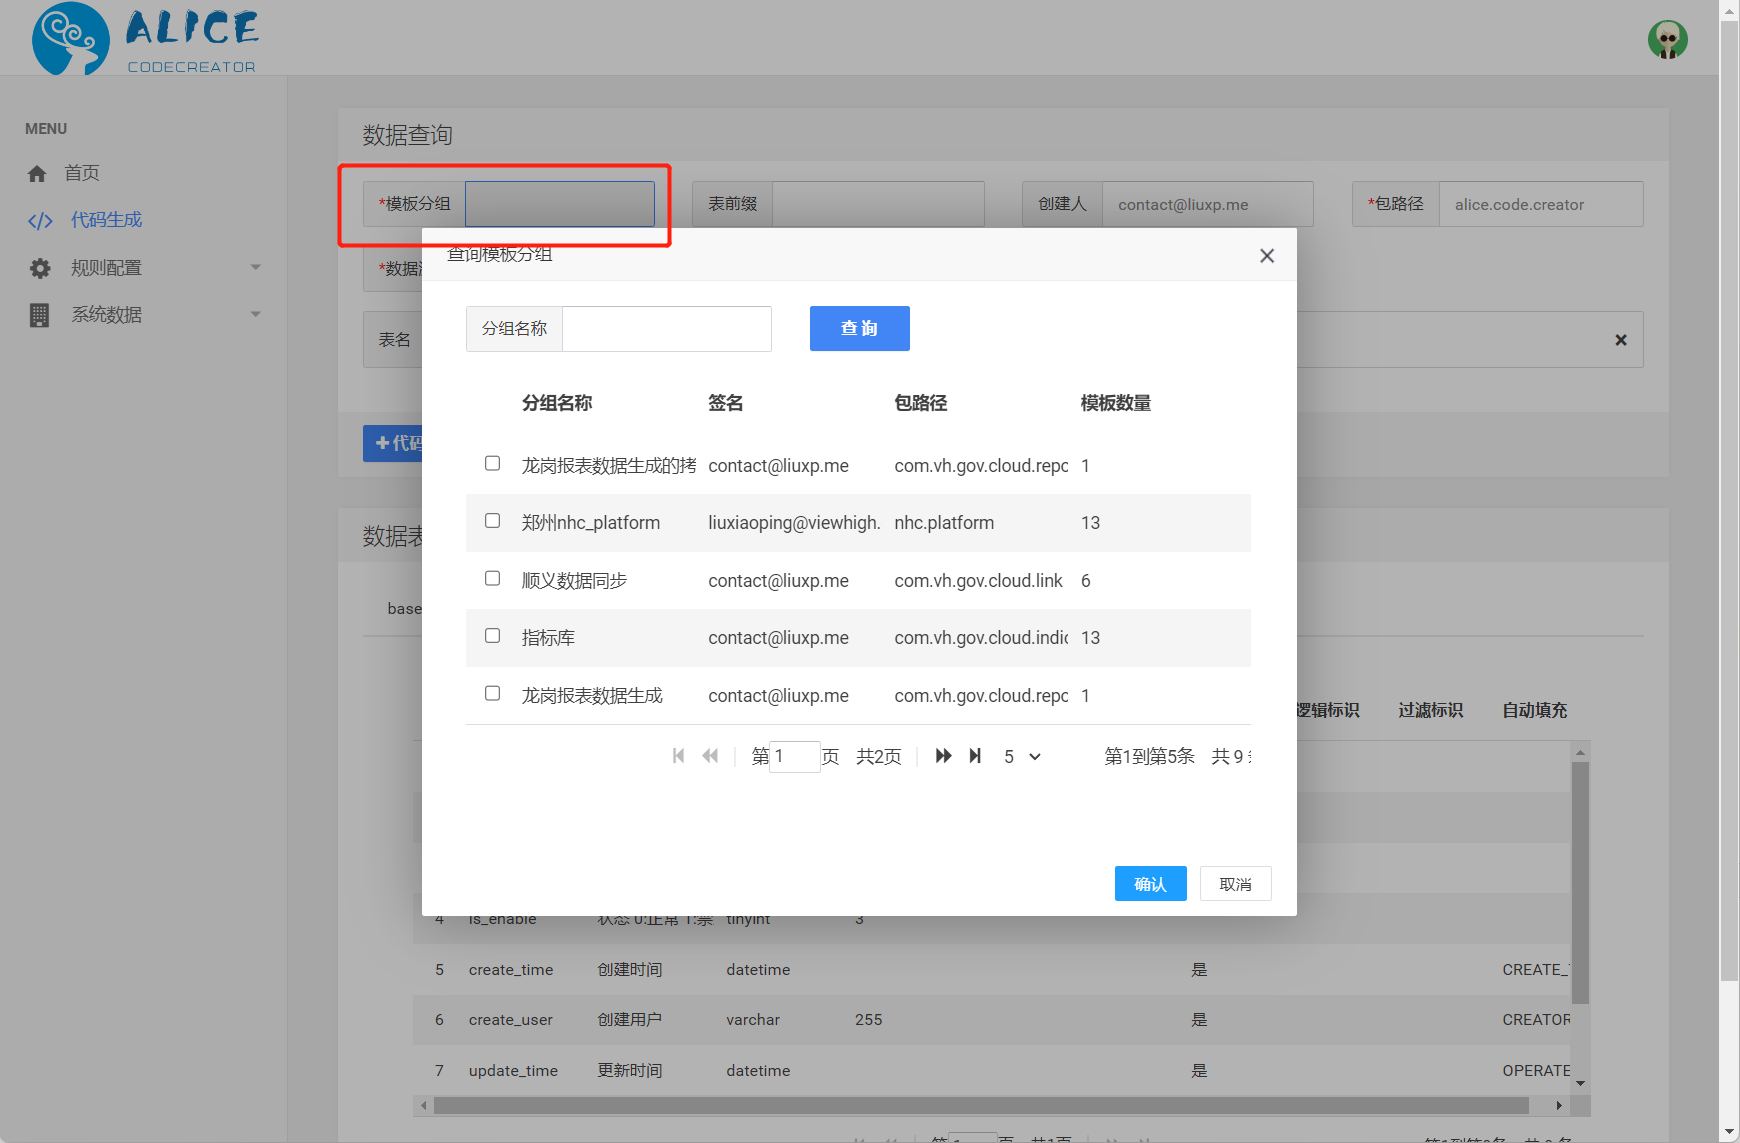Open 首页 in the sidebar menu
Screen dimensions: 1740x1143
(82, 173)
